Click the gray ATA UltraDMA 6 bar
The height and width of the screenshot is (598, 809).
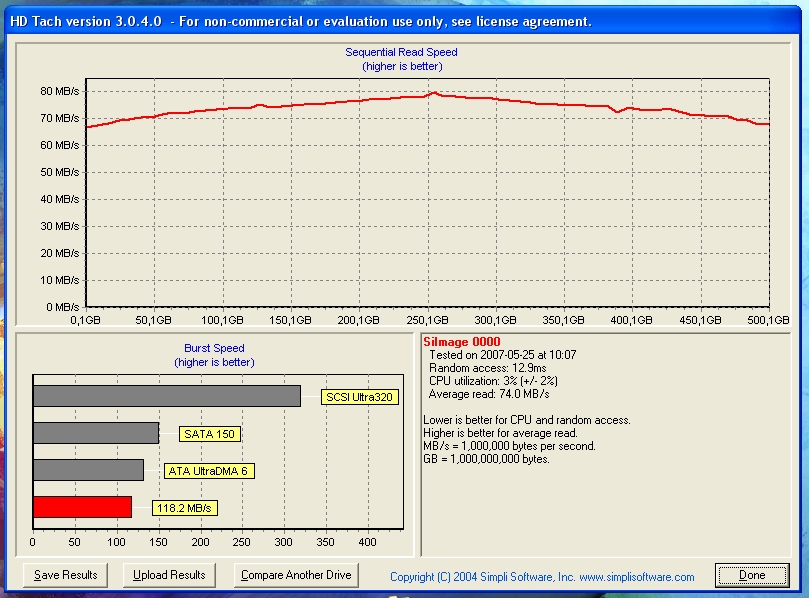88,470
